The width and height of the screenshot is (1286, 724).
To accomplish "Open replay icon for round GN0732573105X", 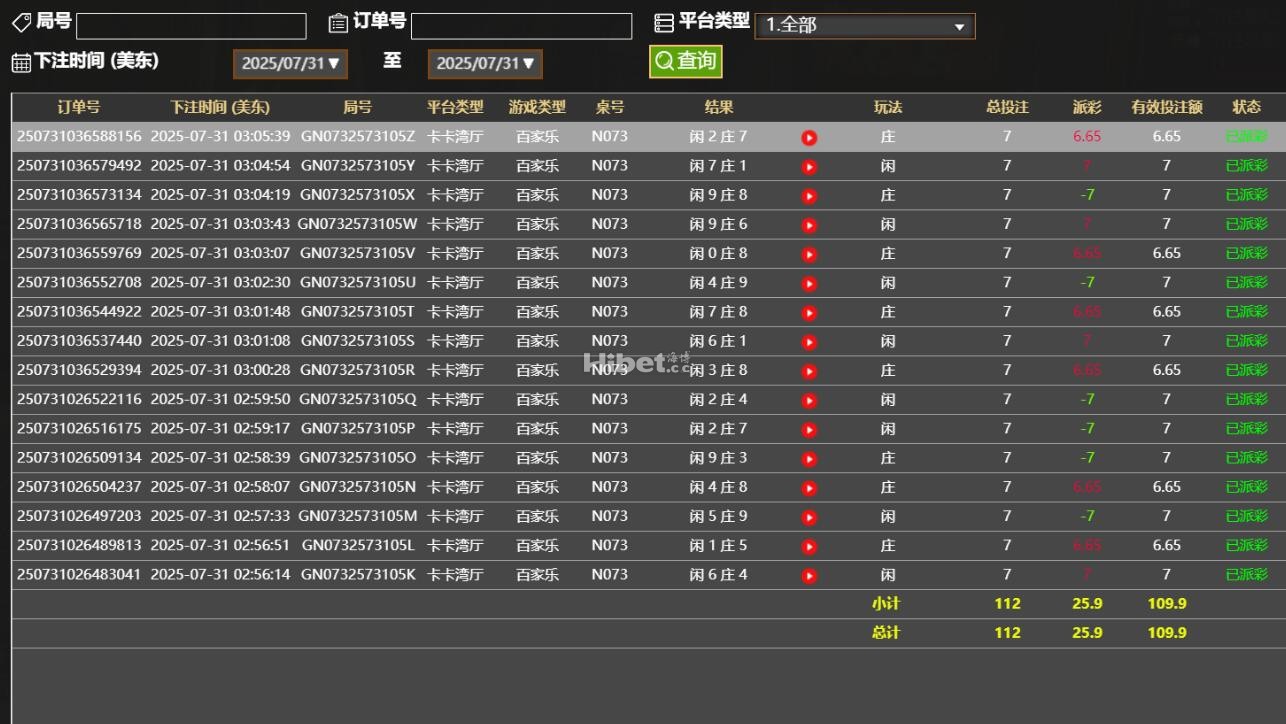I will [x=809, y=196].
